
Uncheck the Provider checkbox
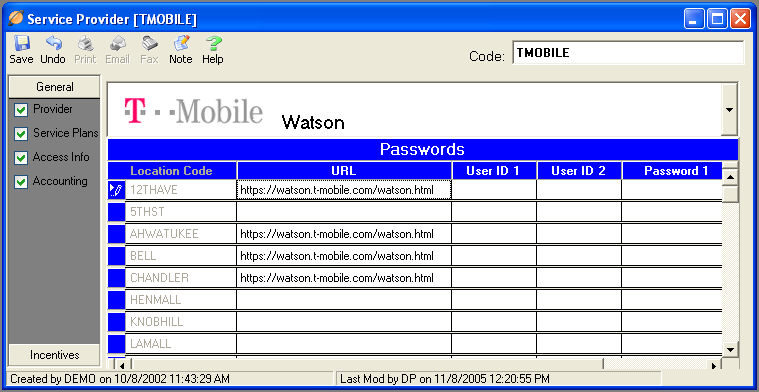coord(21,110)
